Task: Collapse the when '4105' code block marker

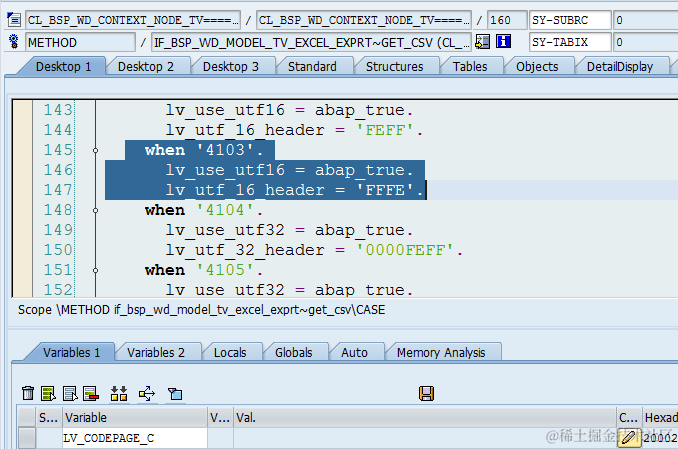Action: 96,270
